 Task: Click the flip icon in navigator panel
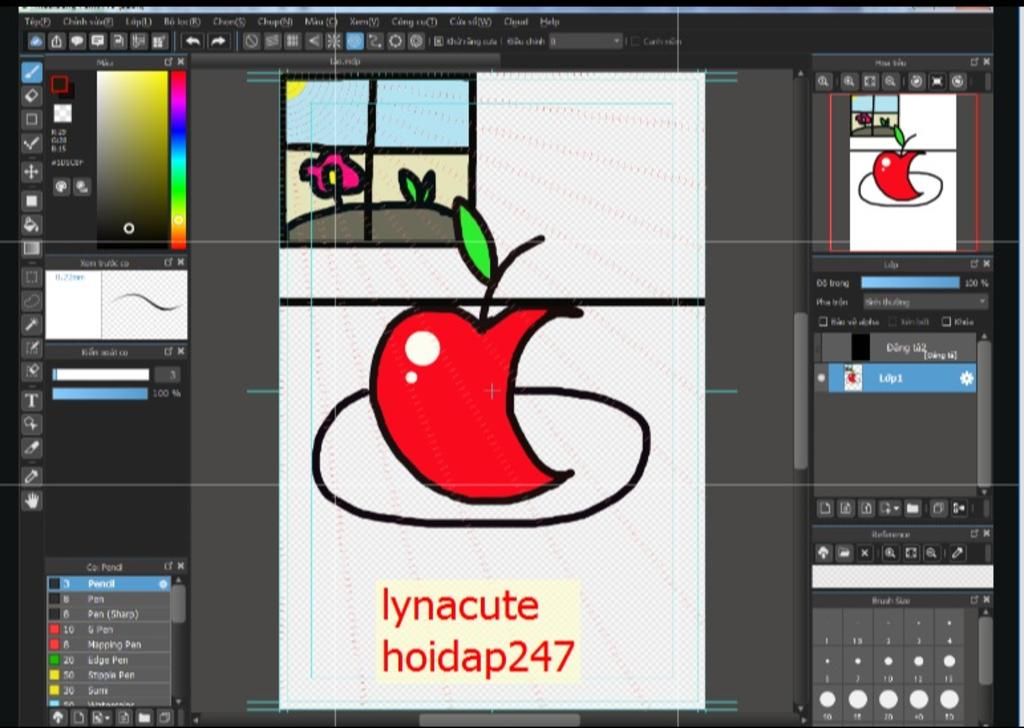tap(937, 82)
